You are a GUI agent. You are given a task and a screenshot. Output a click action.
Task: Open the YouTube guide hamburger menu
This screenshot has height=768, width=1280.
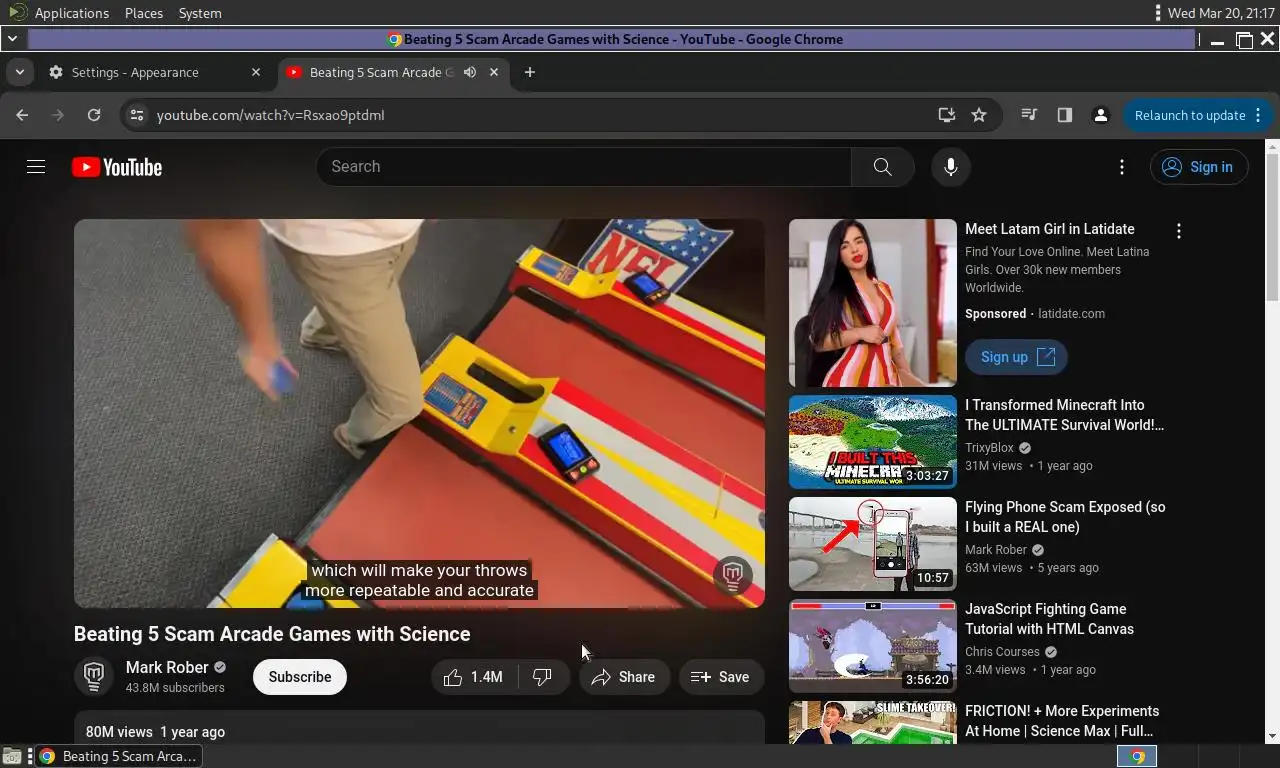click(x=36, y=167)
